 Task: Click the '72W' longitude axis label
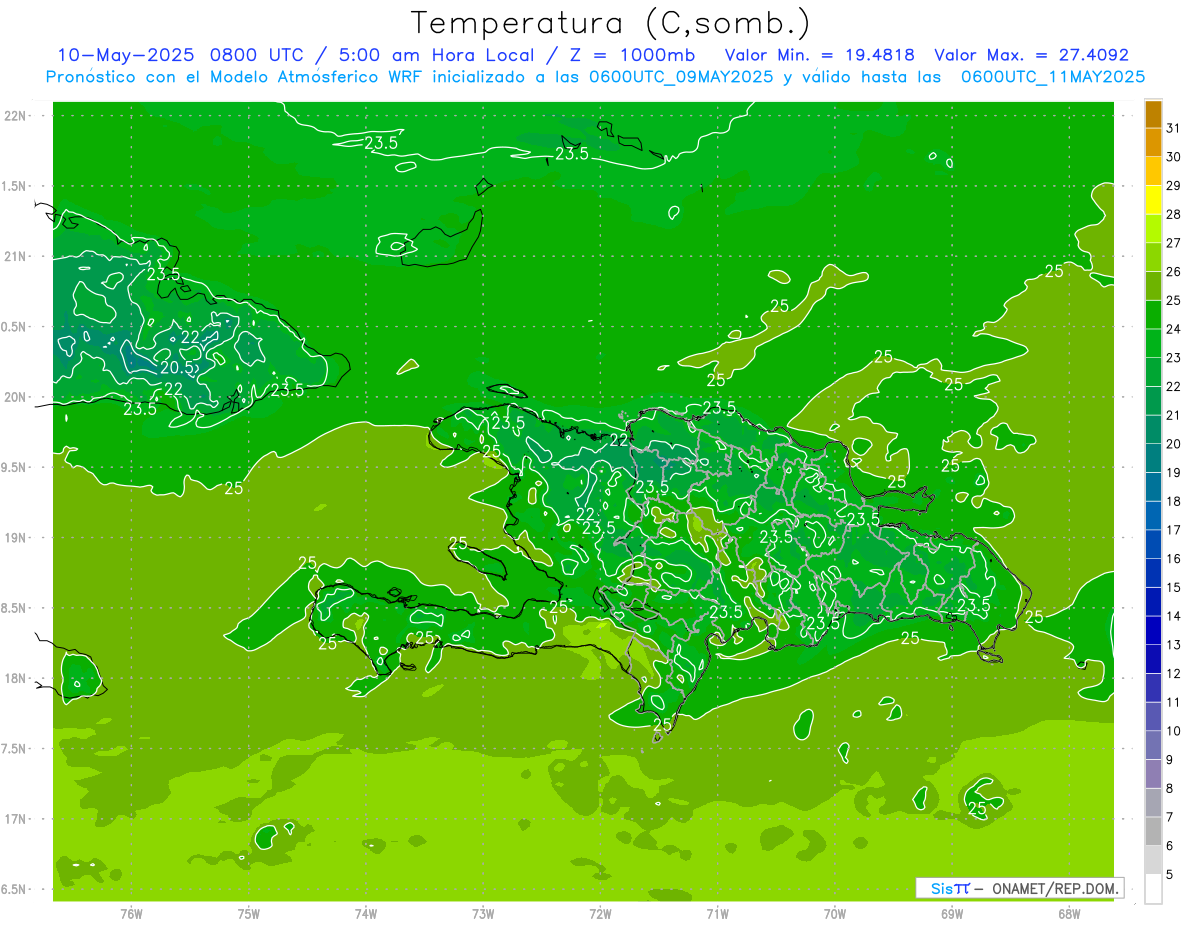pos(600,914)
